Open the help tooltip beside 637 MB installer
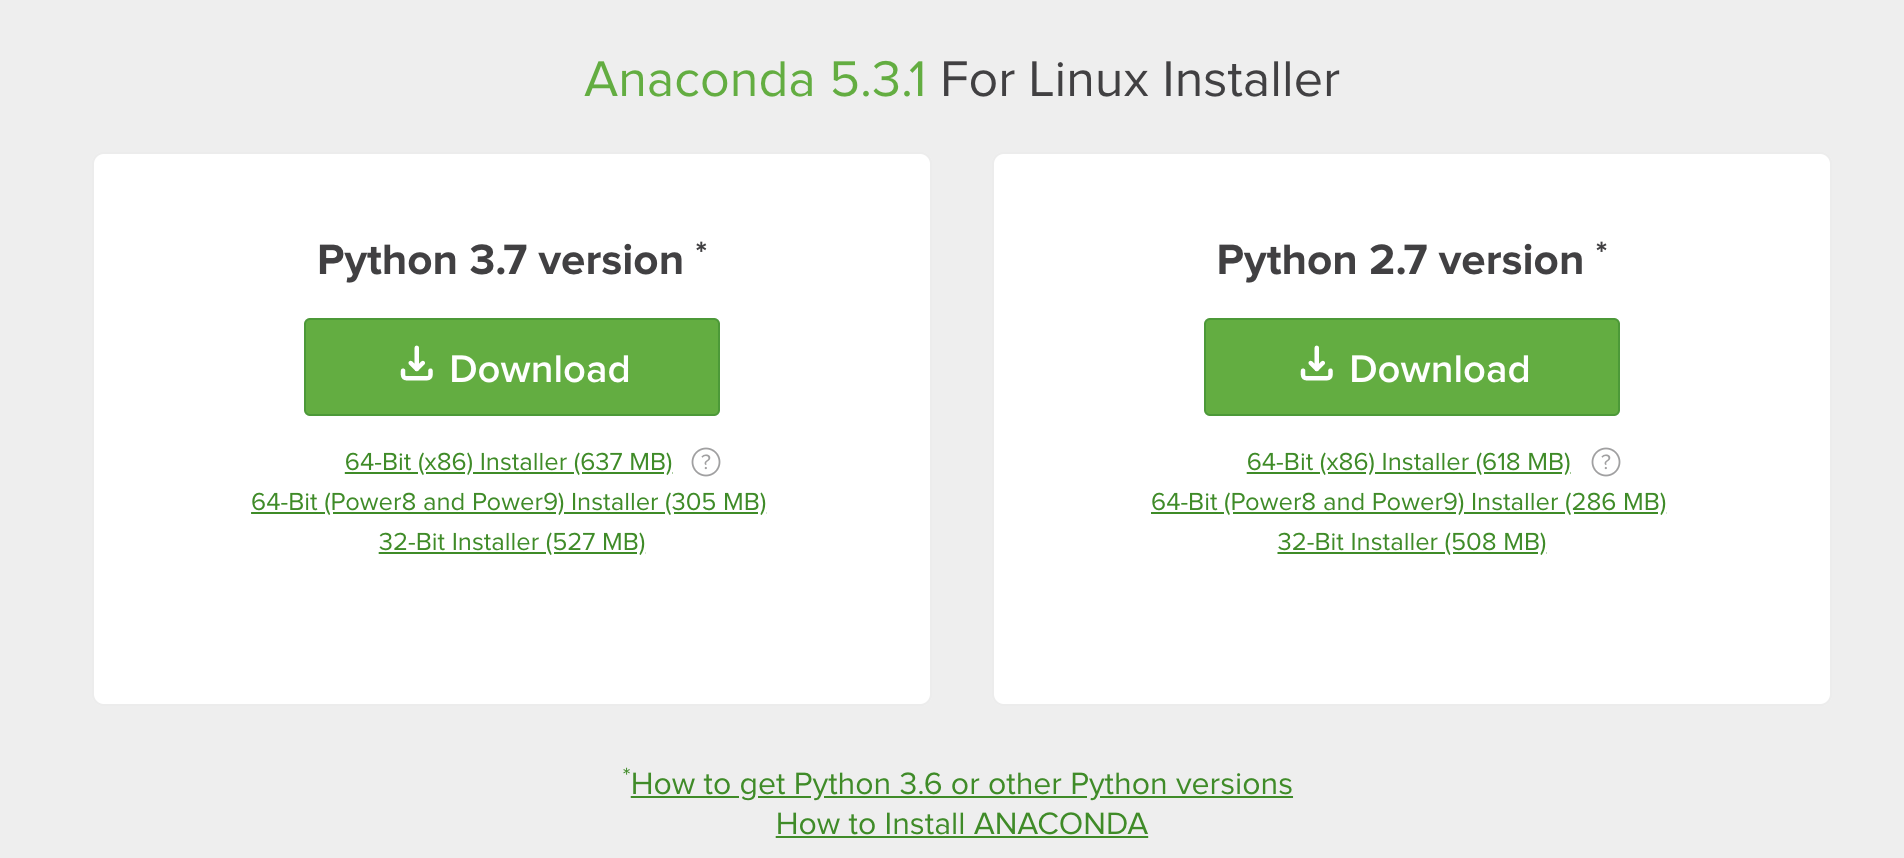Viewport: 1904px width, 858px height. 706,462
